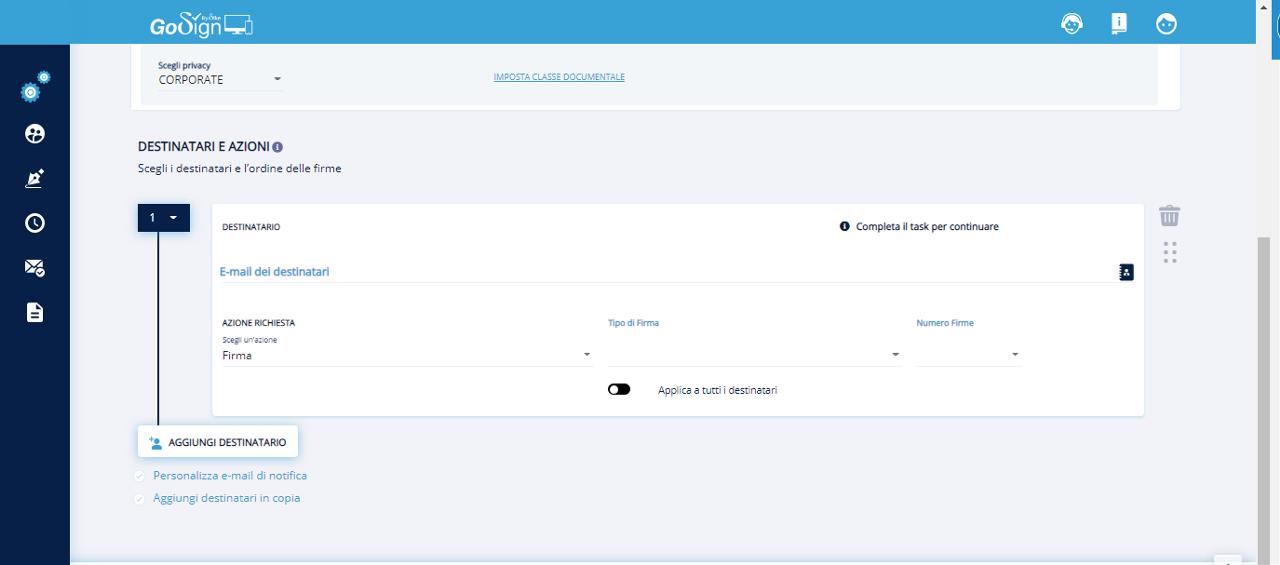
Task: Expand the 'Tipo di Firma' dropdown
Action: pos(754,355)
